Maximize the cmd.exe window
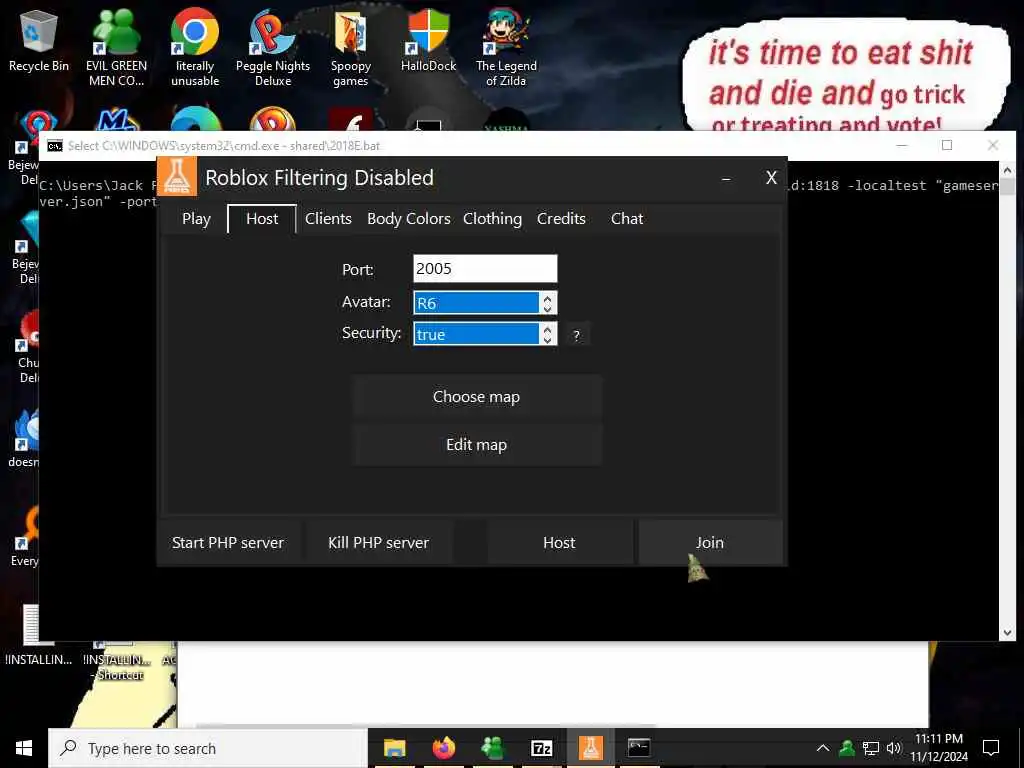Screen dimensions: 1024x768 [x=947, y=145]
